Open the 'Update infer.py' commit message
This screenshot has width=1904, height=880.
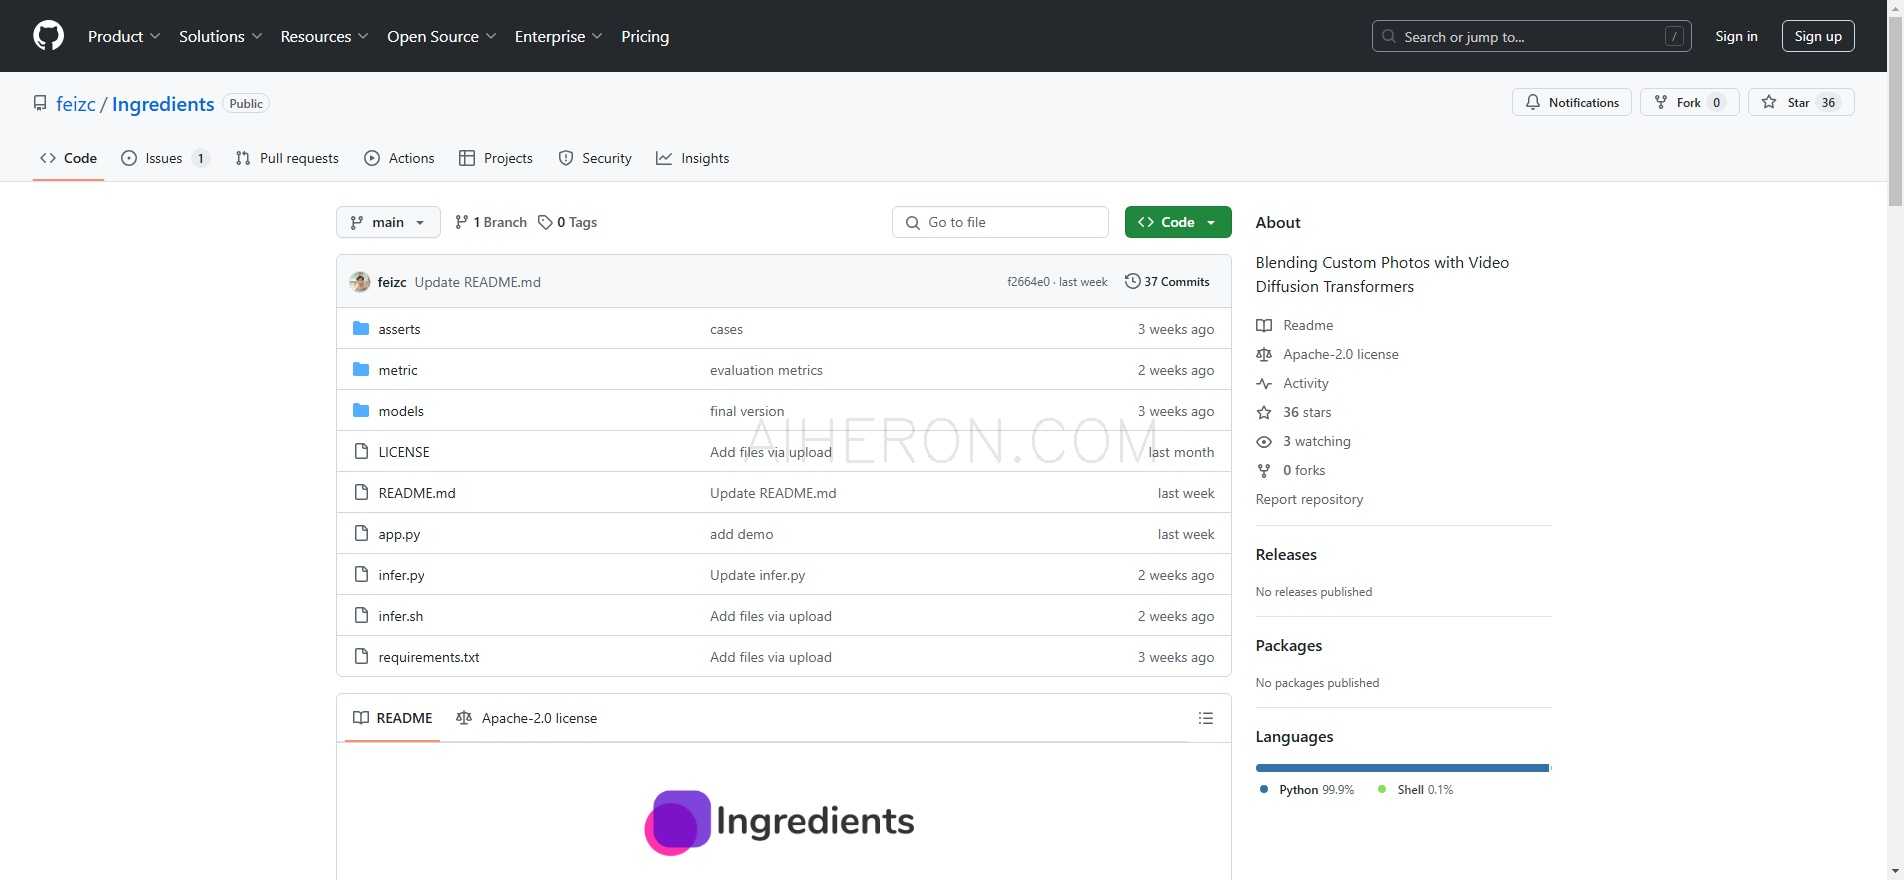click(757, 575)
